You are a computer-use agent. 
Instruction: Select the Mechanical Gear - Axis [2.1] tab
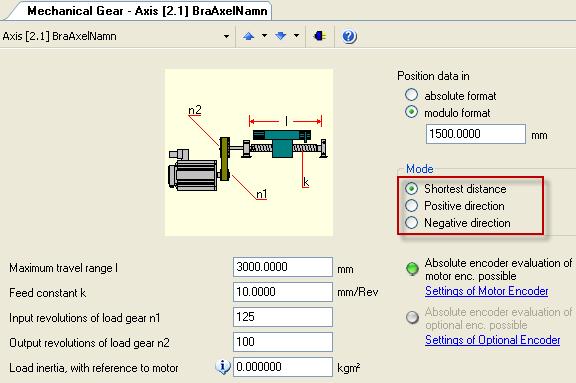coord(147,11)
